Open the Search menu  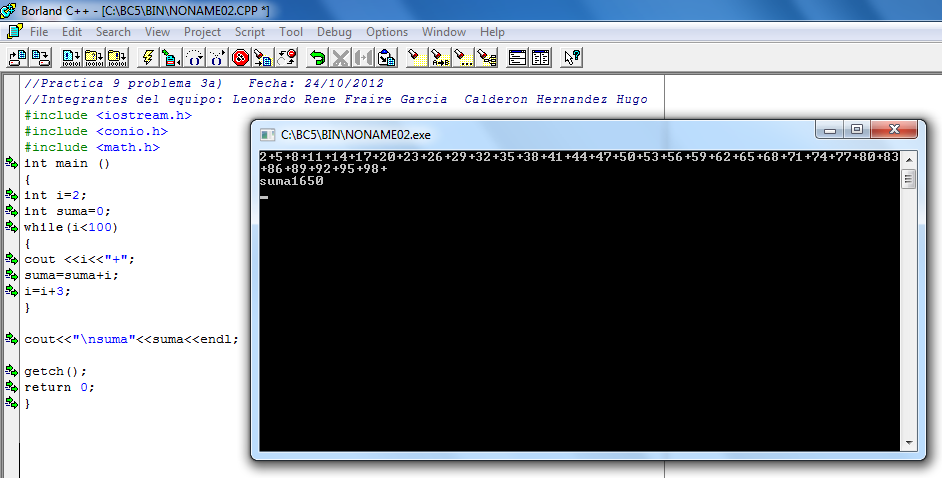(x=113, y=32)
